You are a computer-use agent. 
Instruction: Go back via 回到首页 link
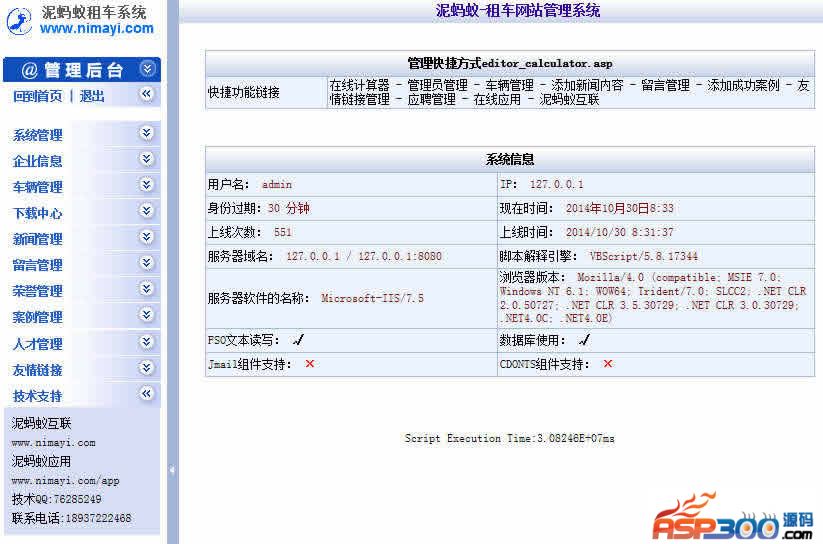pos(37,97)
